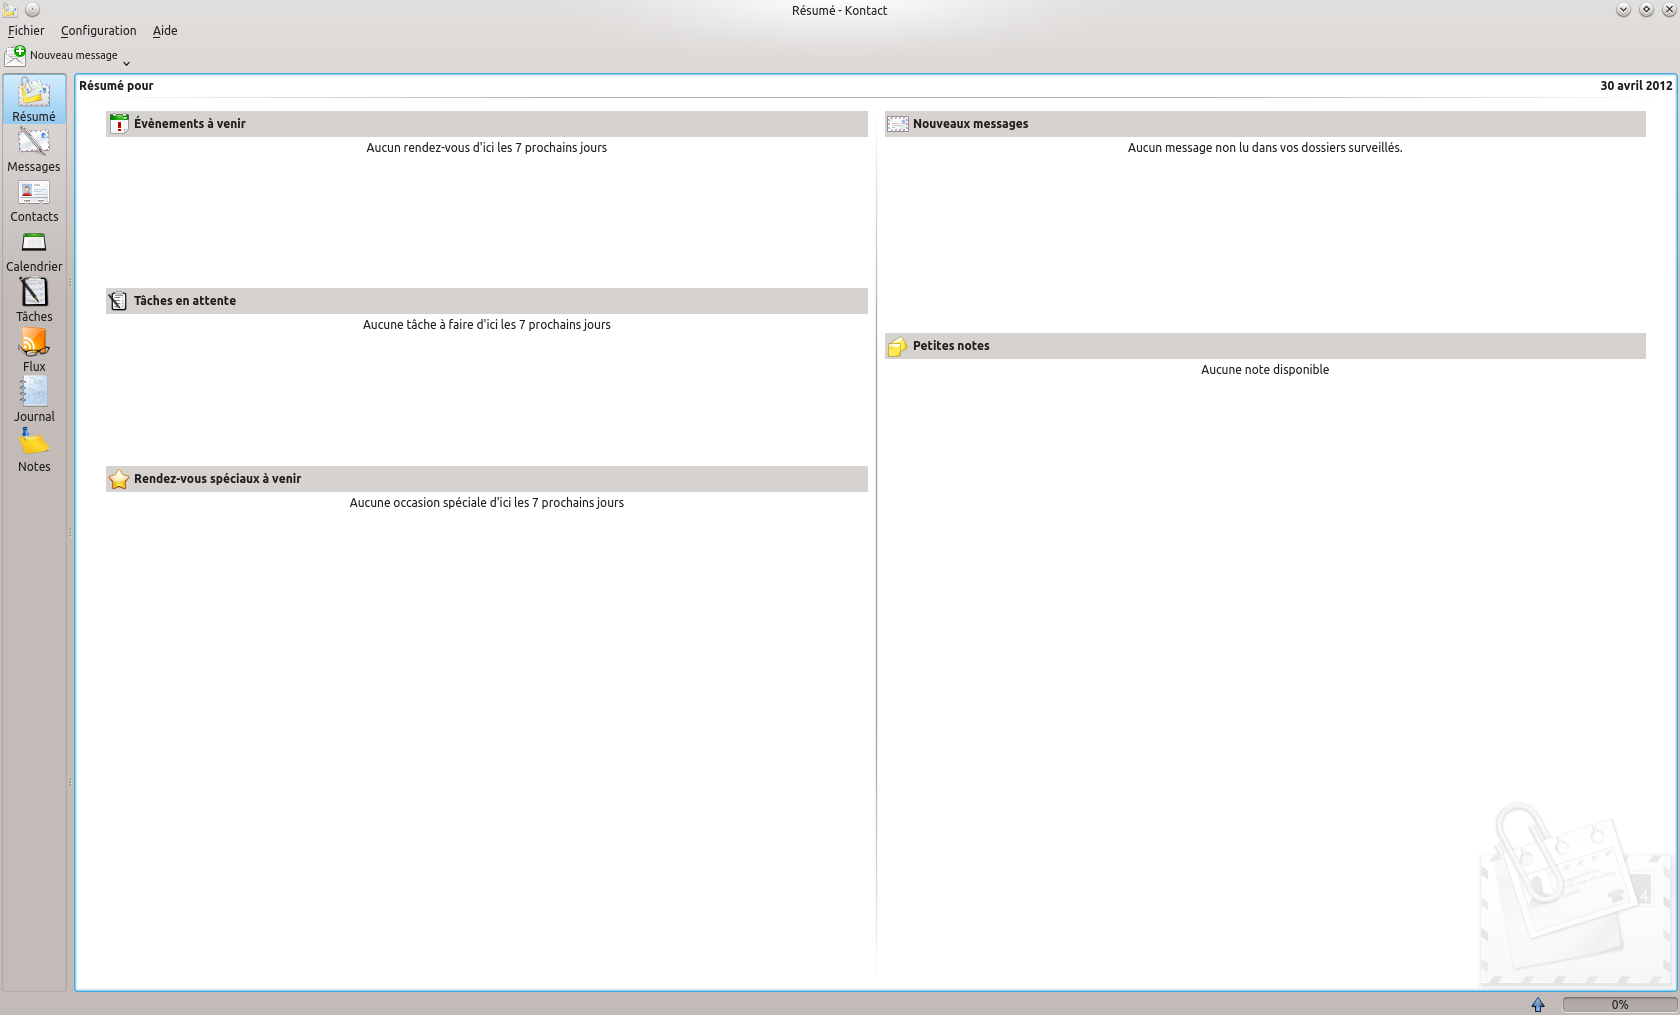Open the Configuration menu
The height and width of the screenshot is (1015, 1680).
98,31
